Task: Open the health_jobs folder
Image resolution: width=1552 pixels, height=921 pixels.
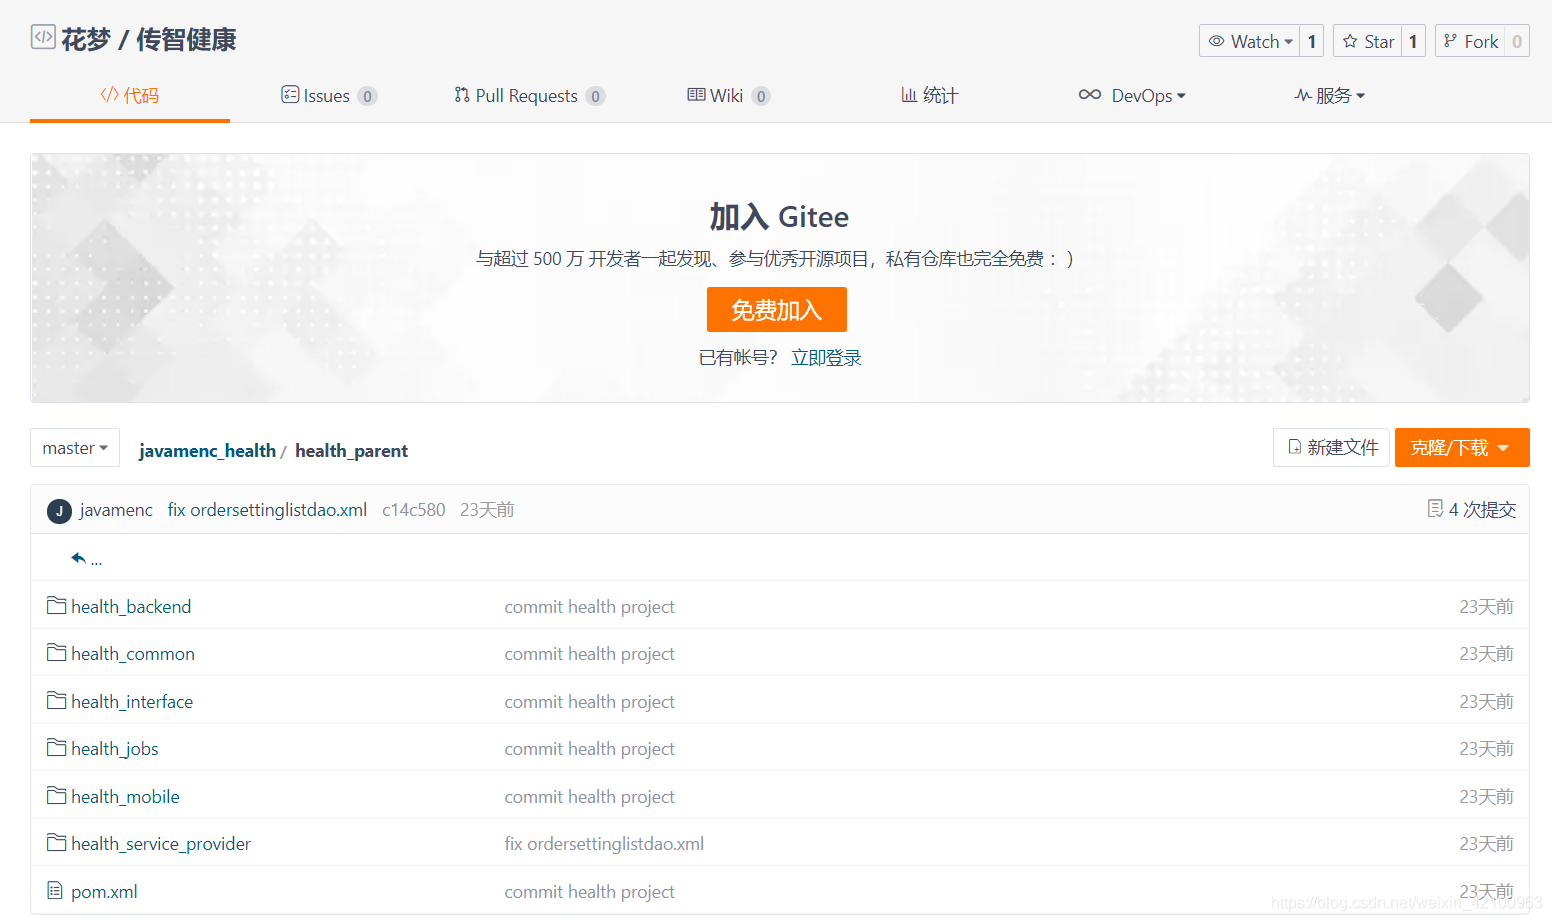Action: pos(115,749)
